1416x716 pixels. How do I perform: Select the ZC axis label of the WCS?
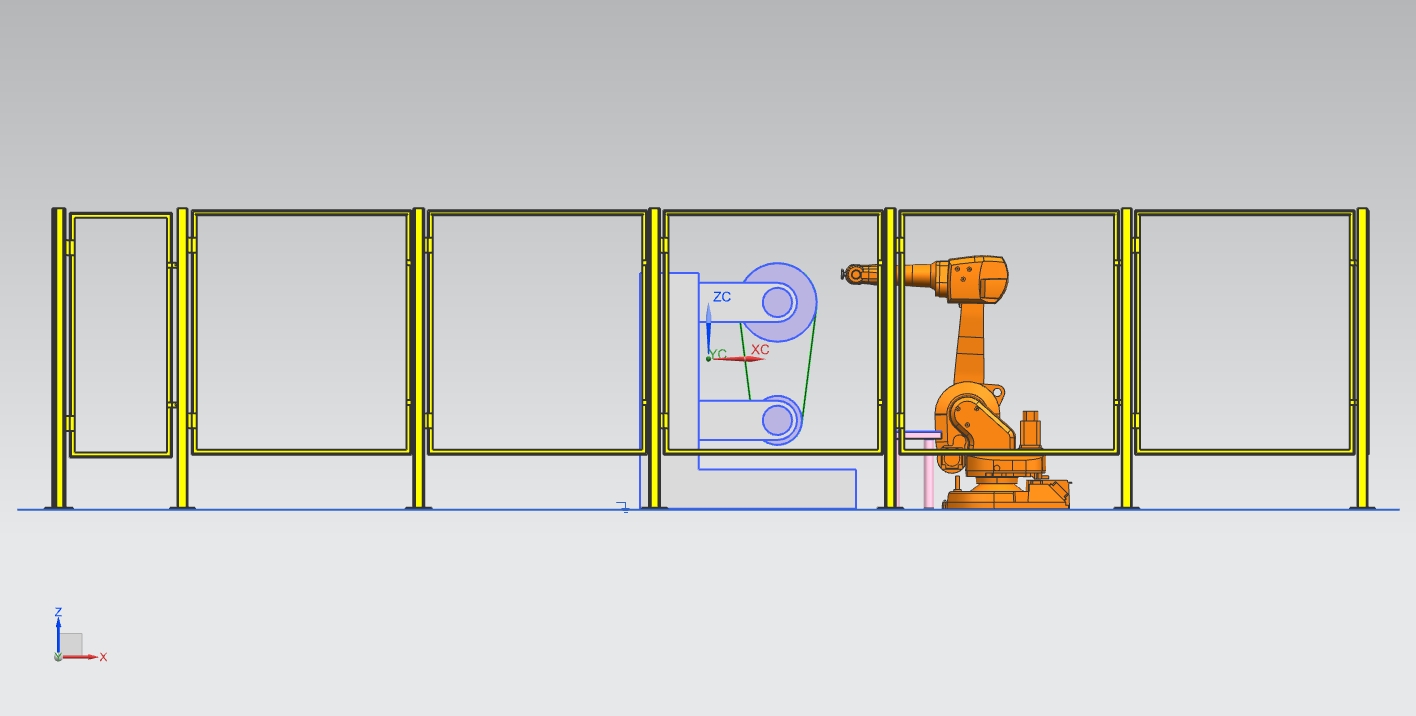click(721, 297)
